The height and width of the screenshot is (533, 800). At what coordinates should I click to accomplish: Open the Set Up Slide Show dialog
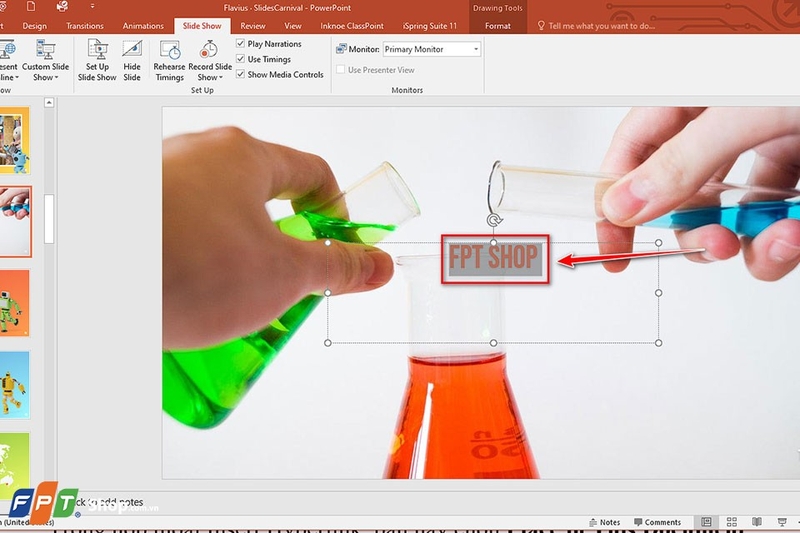pos(97,60)
